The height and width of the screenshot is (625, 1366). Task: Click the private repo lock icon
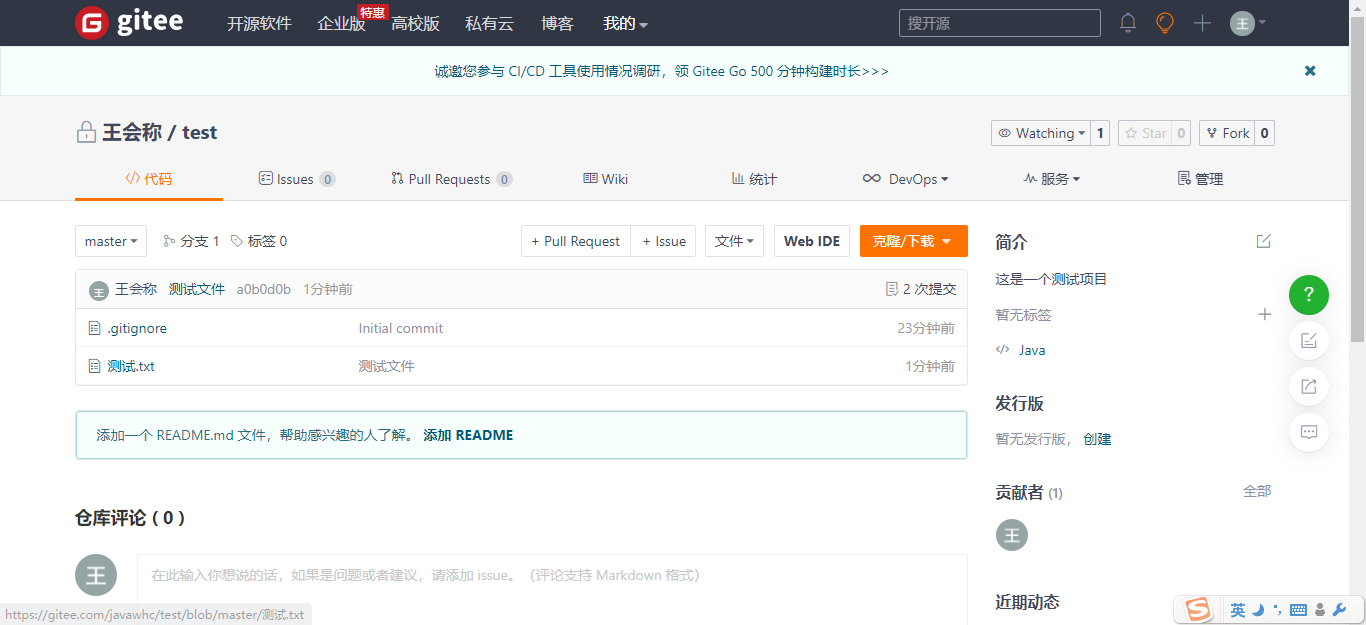(x=86, y=132)
